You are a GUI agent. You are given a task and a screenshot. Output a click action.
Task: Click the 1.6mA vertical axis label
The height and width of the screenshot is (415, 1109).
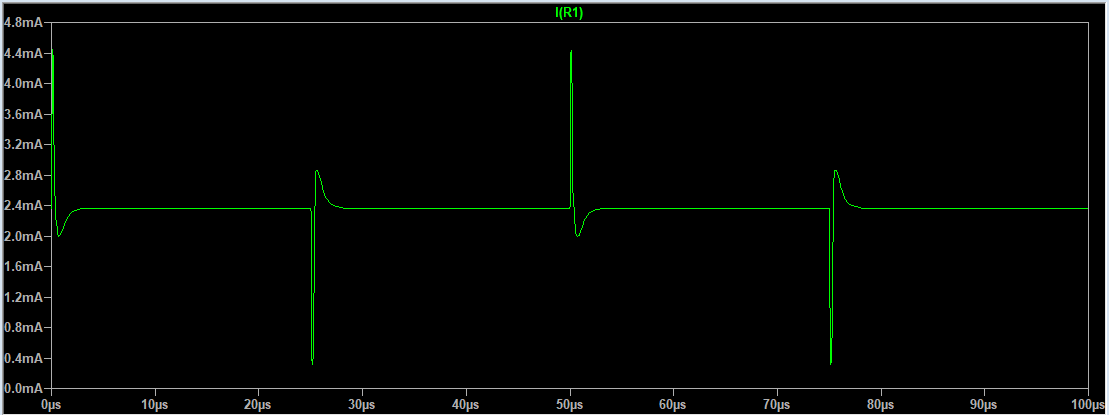pos(23,267)
